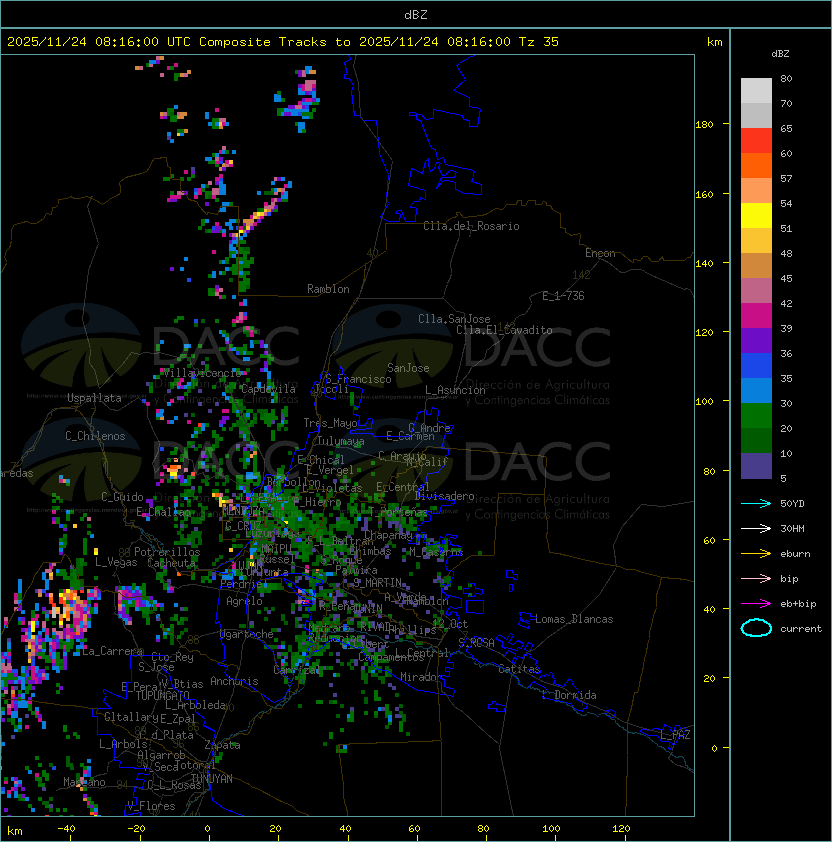Click the 'L_Vegas' map label
The image size is (832, 842).
pos(116,562)
